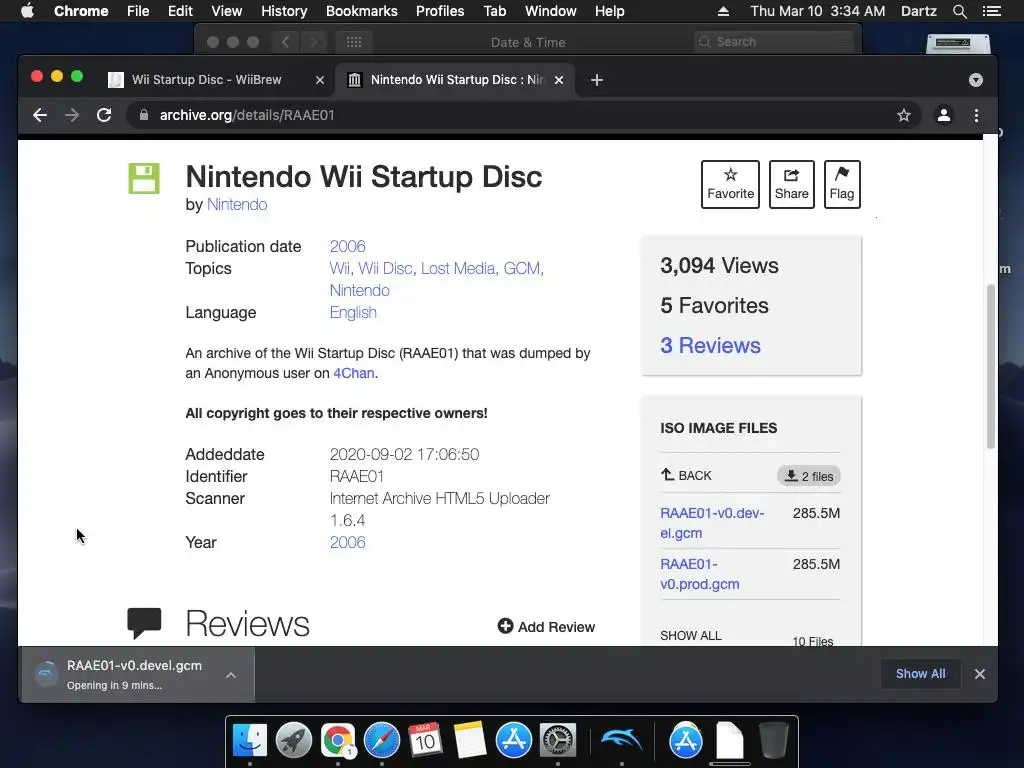Click the 2006 publication date link
Screen dimensions: 1024x768
click(x=347, y=246)
